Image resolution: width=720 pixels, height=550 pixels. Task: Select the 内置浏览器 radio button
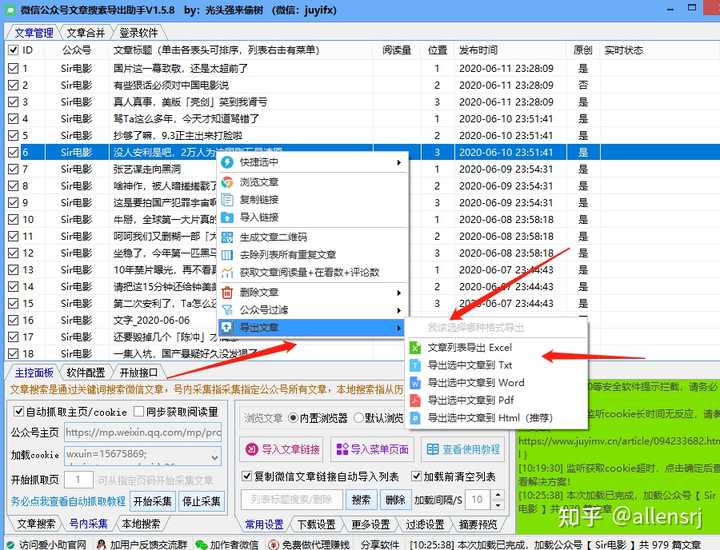pos(293,418)
